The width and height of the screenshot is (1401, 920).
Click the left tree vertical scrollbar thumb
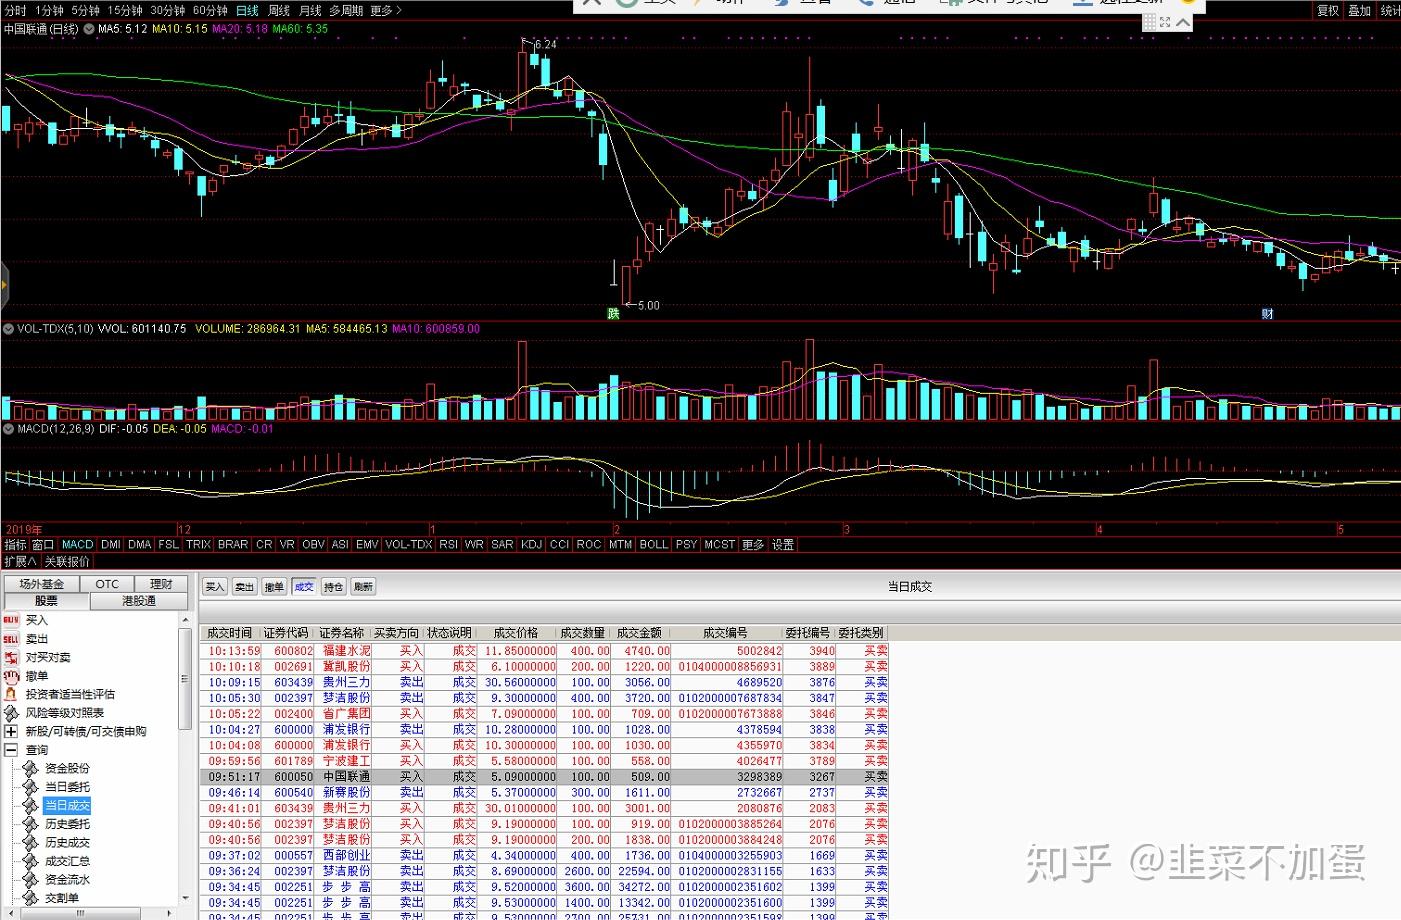185,680
